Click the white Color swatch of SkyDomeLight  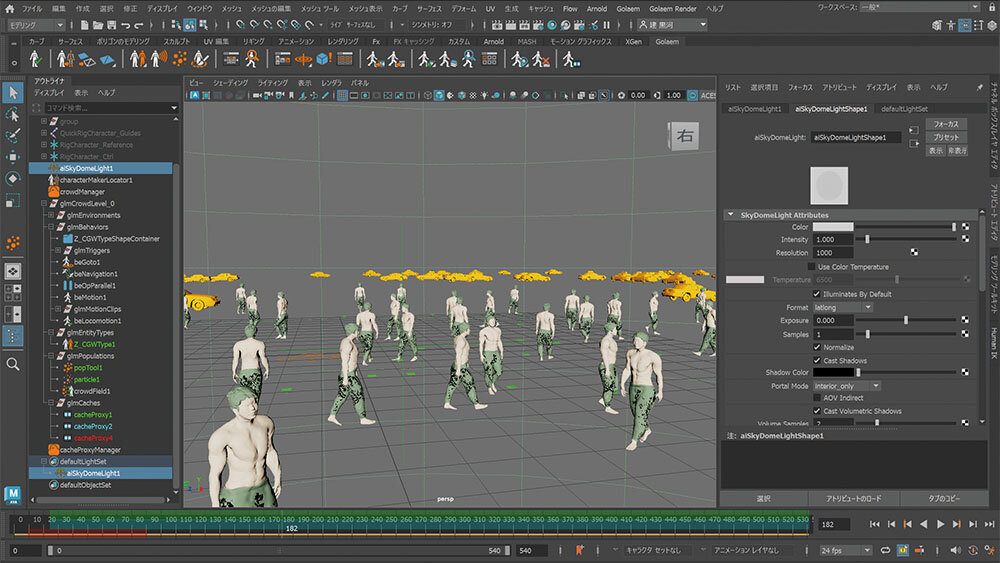click(x=833, y=227)
